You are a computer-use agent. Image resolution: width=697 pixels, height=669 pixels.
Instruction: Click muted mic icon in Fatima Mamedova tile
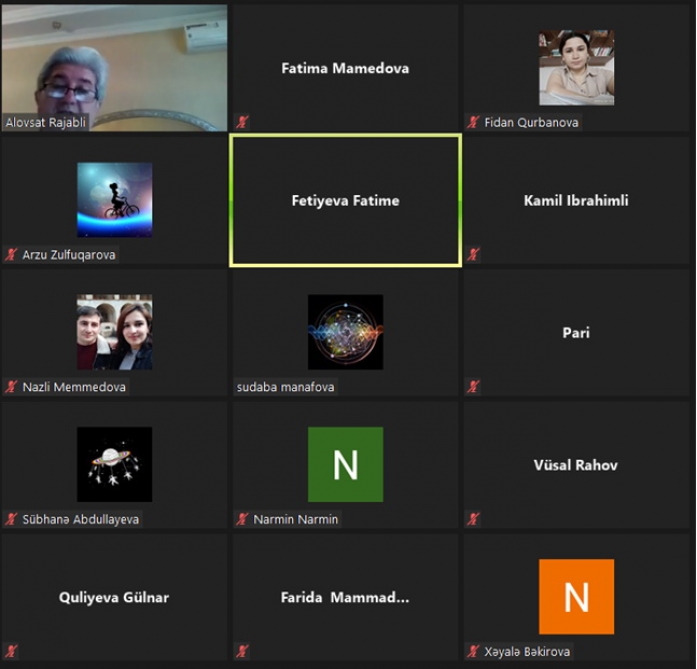click(242, 122)
